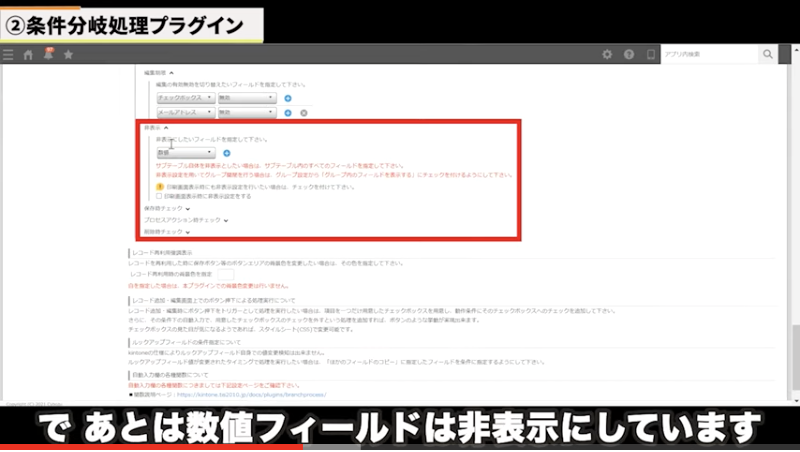Open bookmarks star icon

[x=68, y=54]
